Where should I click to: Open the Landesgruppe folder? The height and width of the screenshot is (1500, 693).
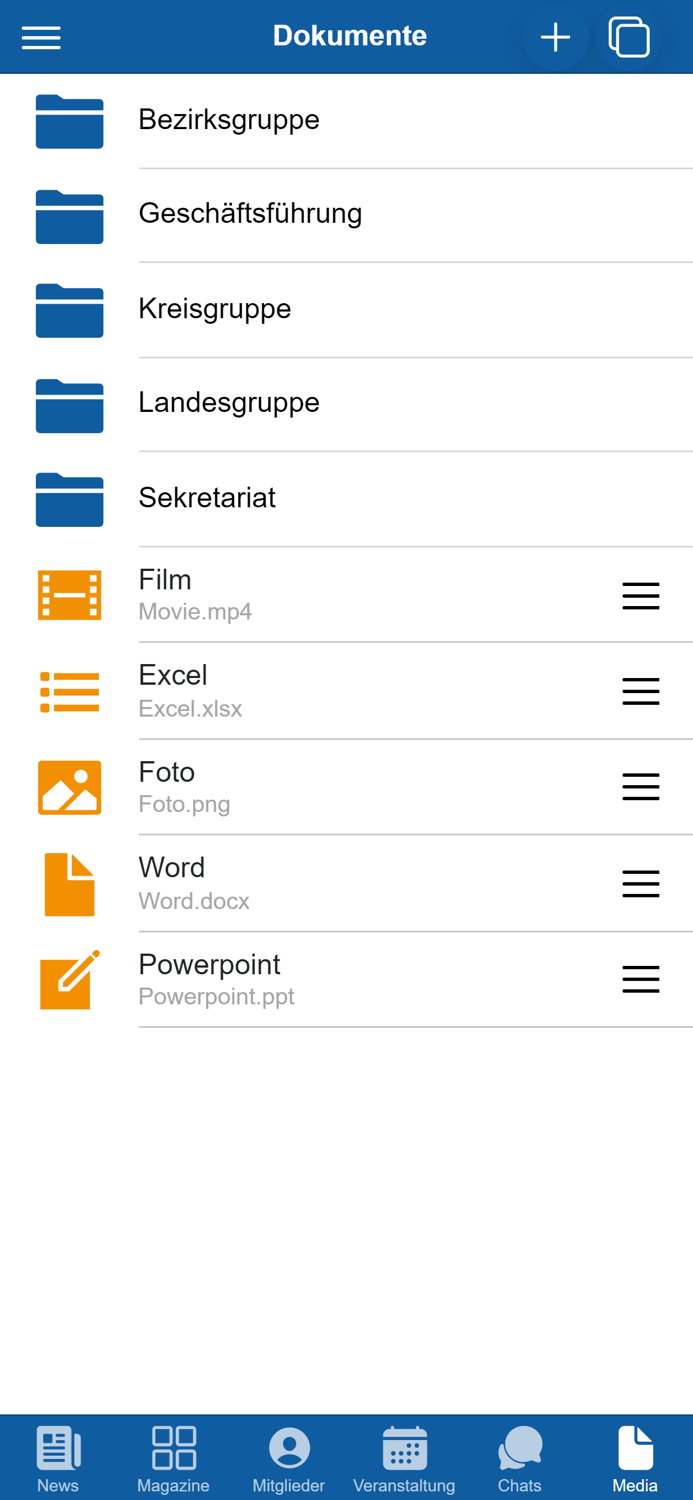pos(229,403)
